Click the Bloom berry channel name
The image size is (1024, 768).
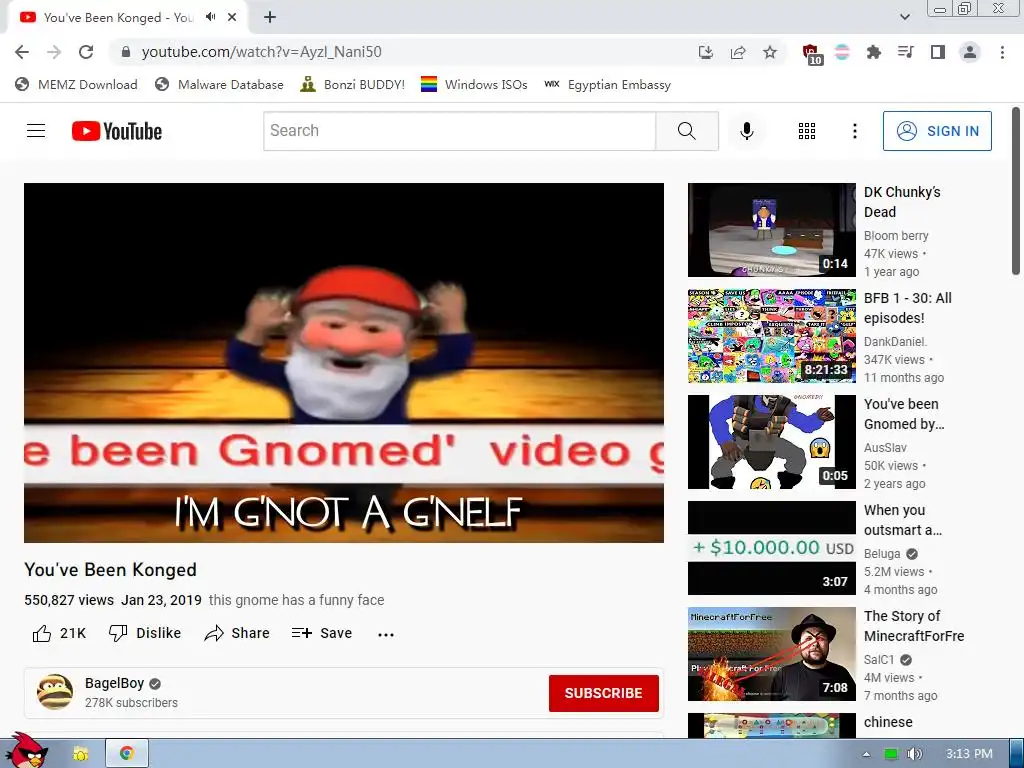point(896,236)
